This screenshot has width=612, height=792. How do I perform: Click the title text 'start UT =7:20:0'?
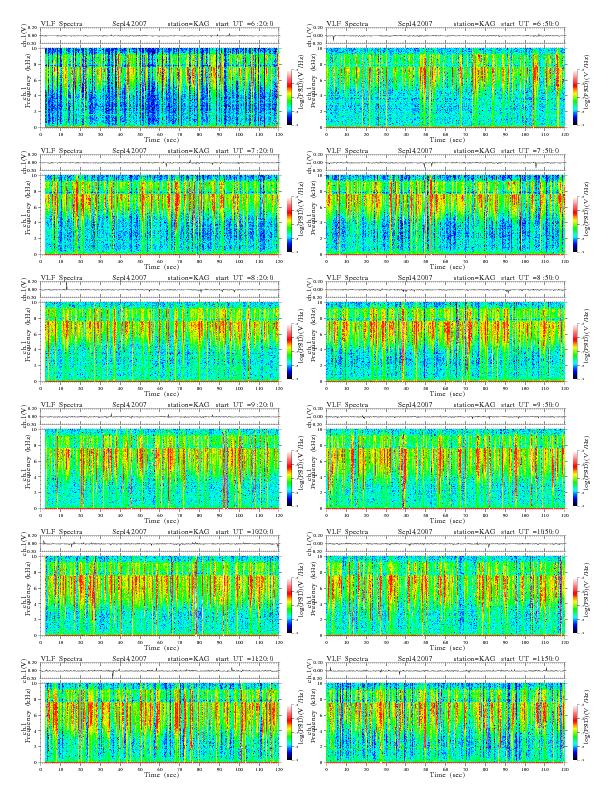pos(244,151)
